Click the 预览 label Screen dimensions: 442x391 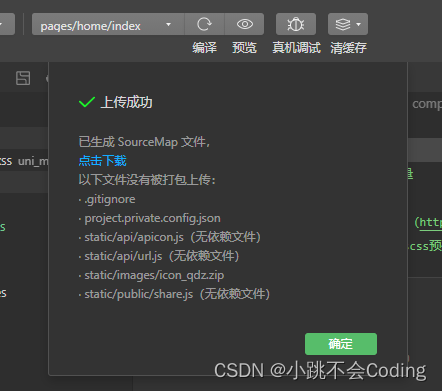[244, 48]
